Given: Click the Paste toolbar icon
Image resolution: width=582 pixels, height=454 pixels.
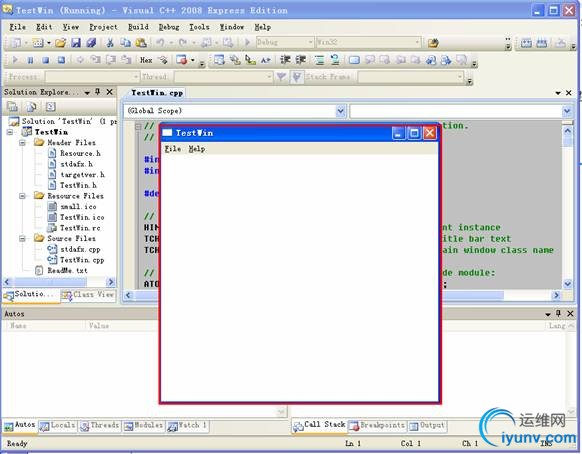Looking at the screenshot, I should point(141,43).
